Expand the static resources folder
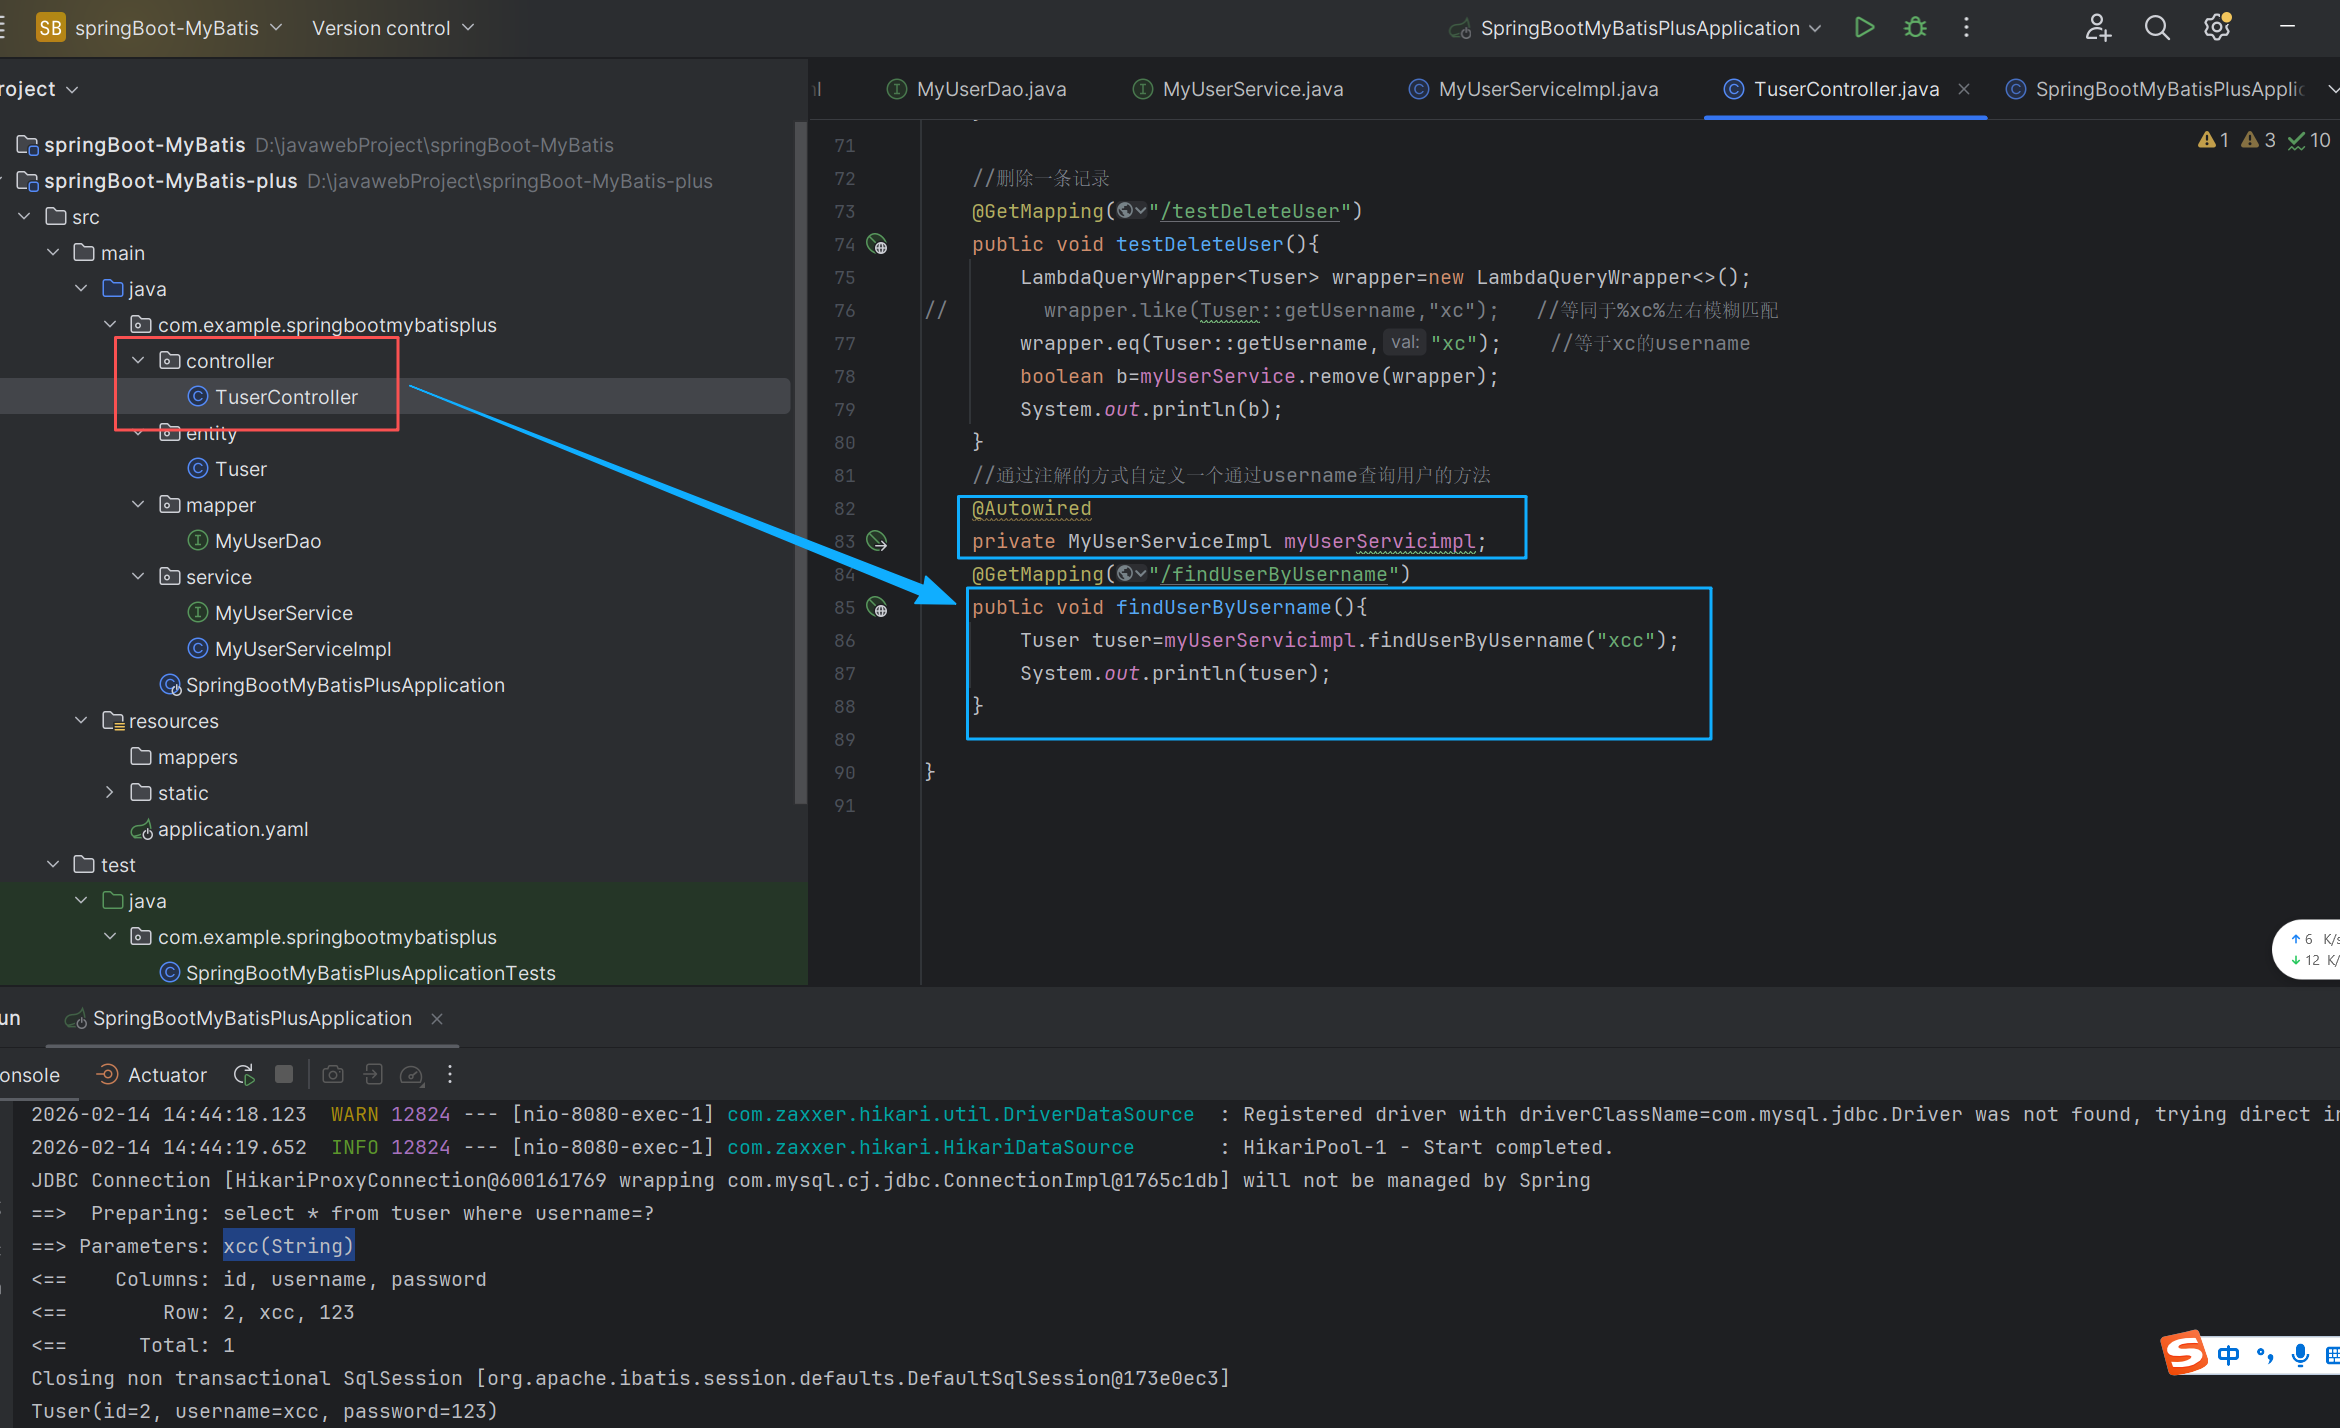This screenshot has width=2340, height=1428. (x=110, y=793)
